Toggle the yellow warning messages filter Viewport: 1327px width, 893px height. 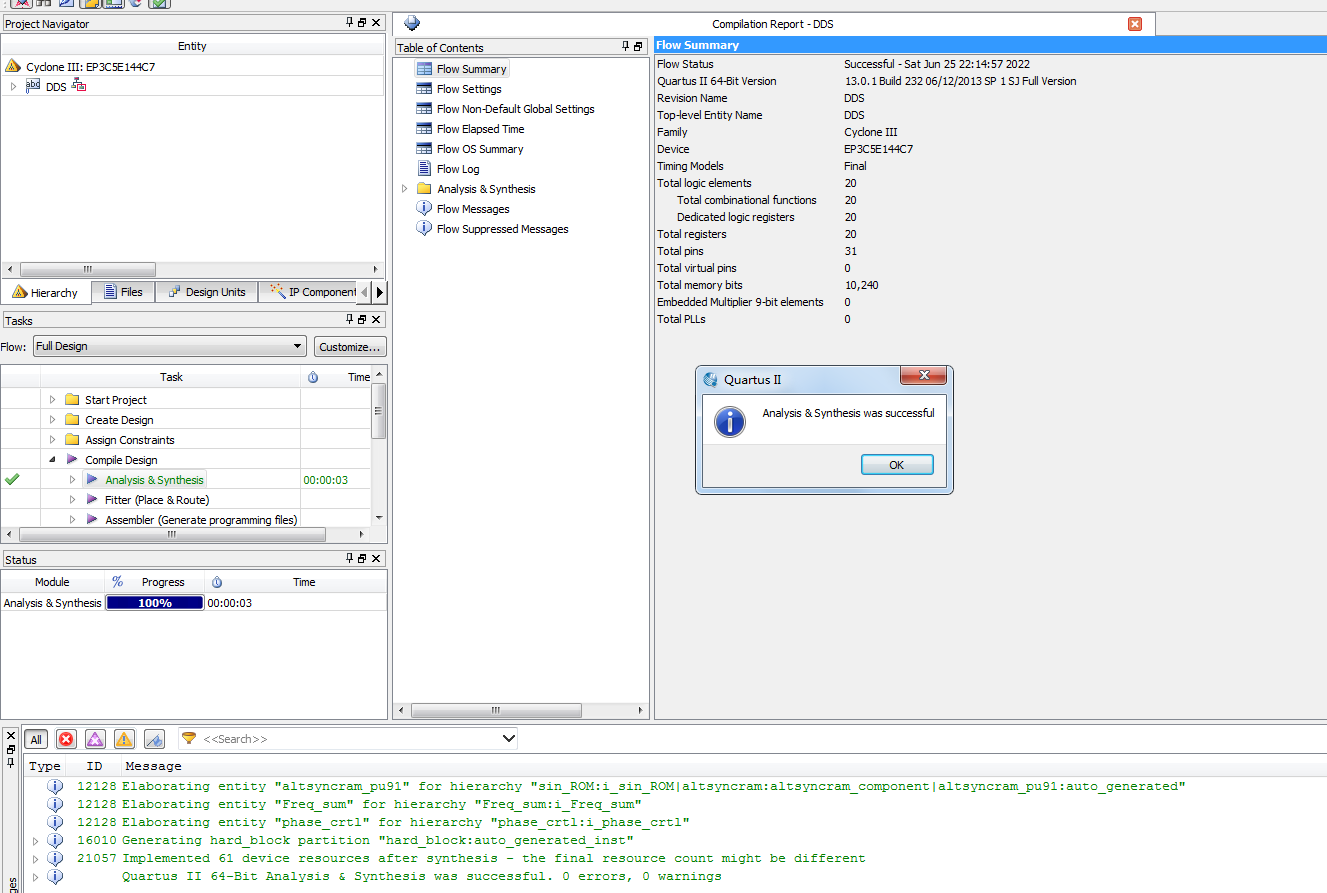124,739
